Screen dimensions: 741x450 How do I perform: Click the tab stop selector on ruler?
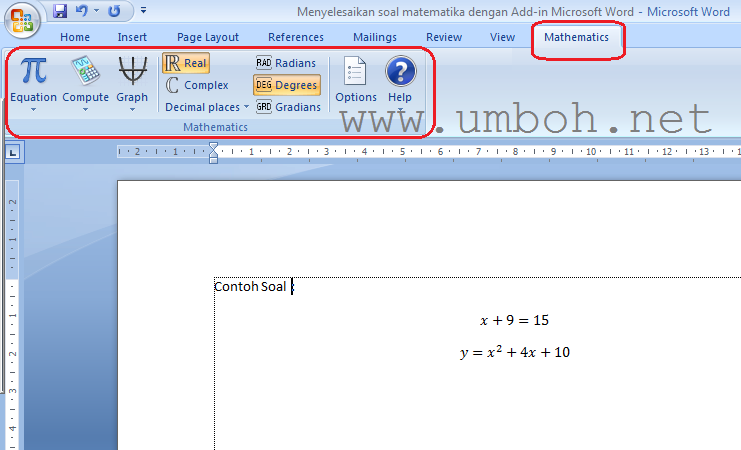[13, 152]
